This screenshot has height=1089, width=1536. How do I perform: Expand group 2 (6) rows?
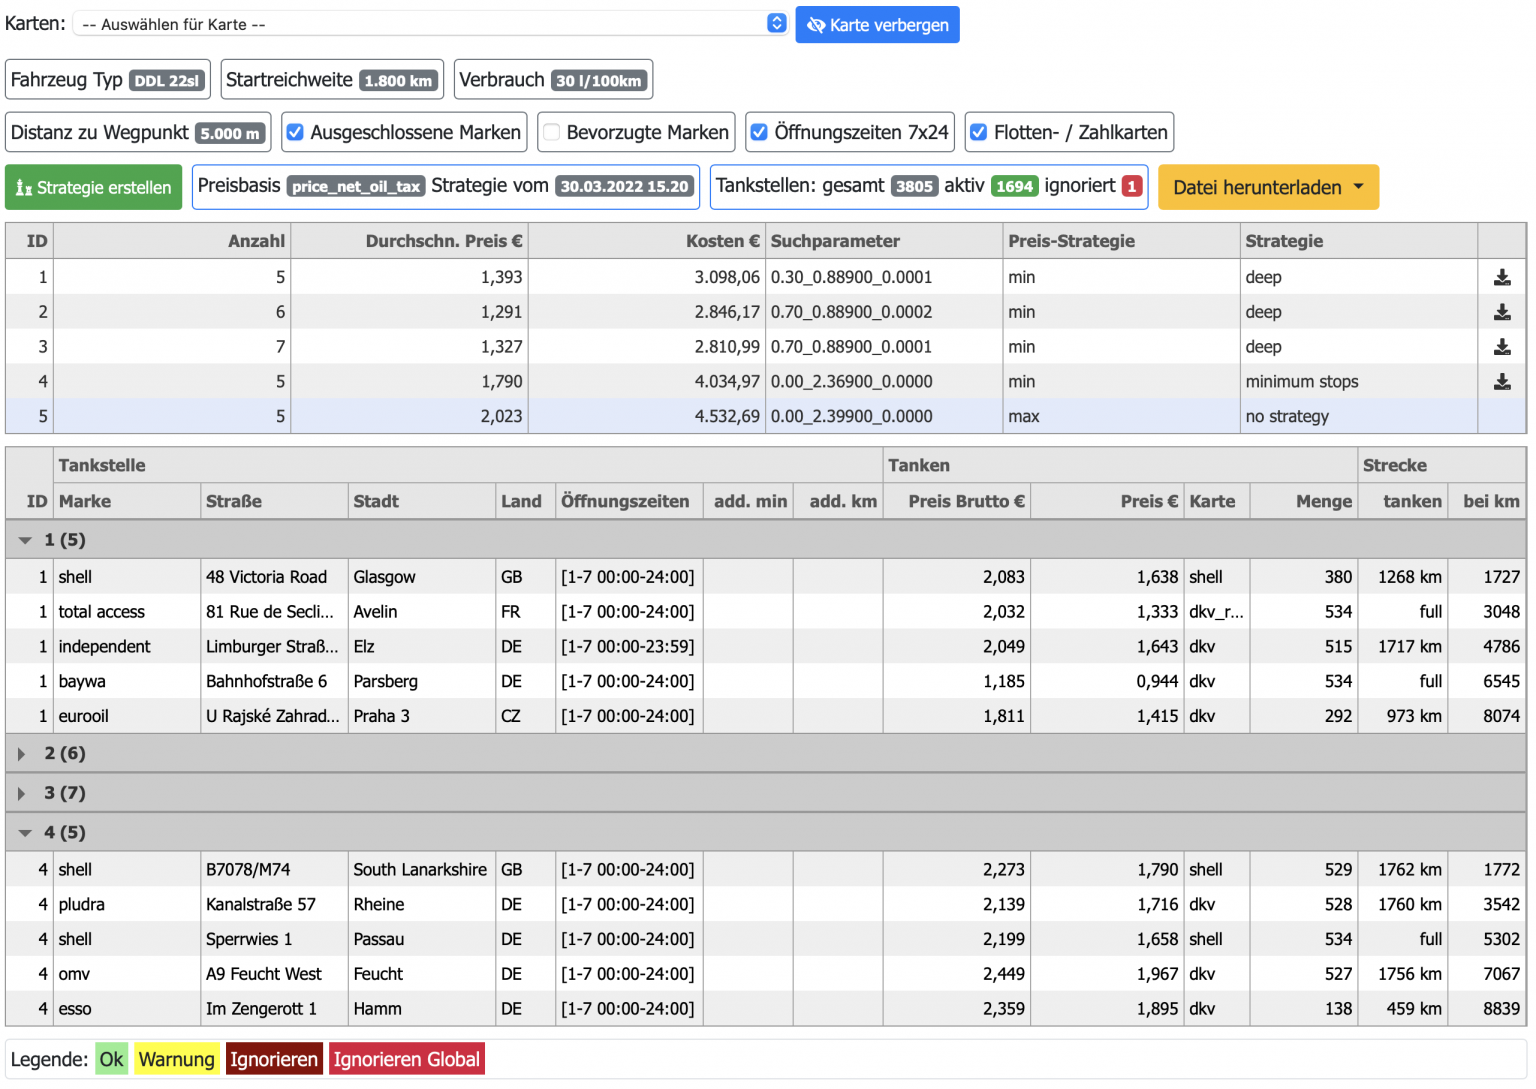[x=22, y=754]
